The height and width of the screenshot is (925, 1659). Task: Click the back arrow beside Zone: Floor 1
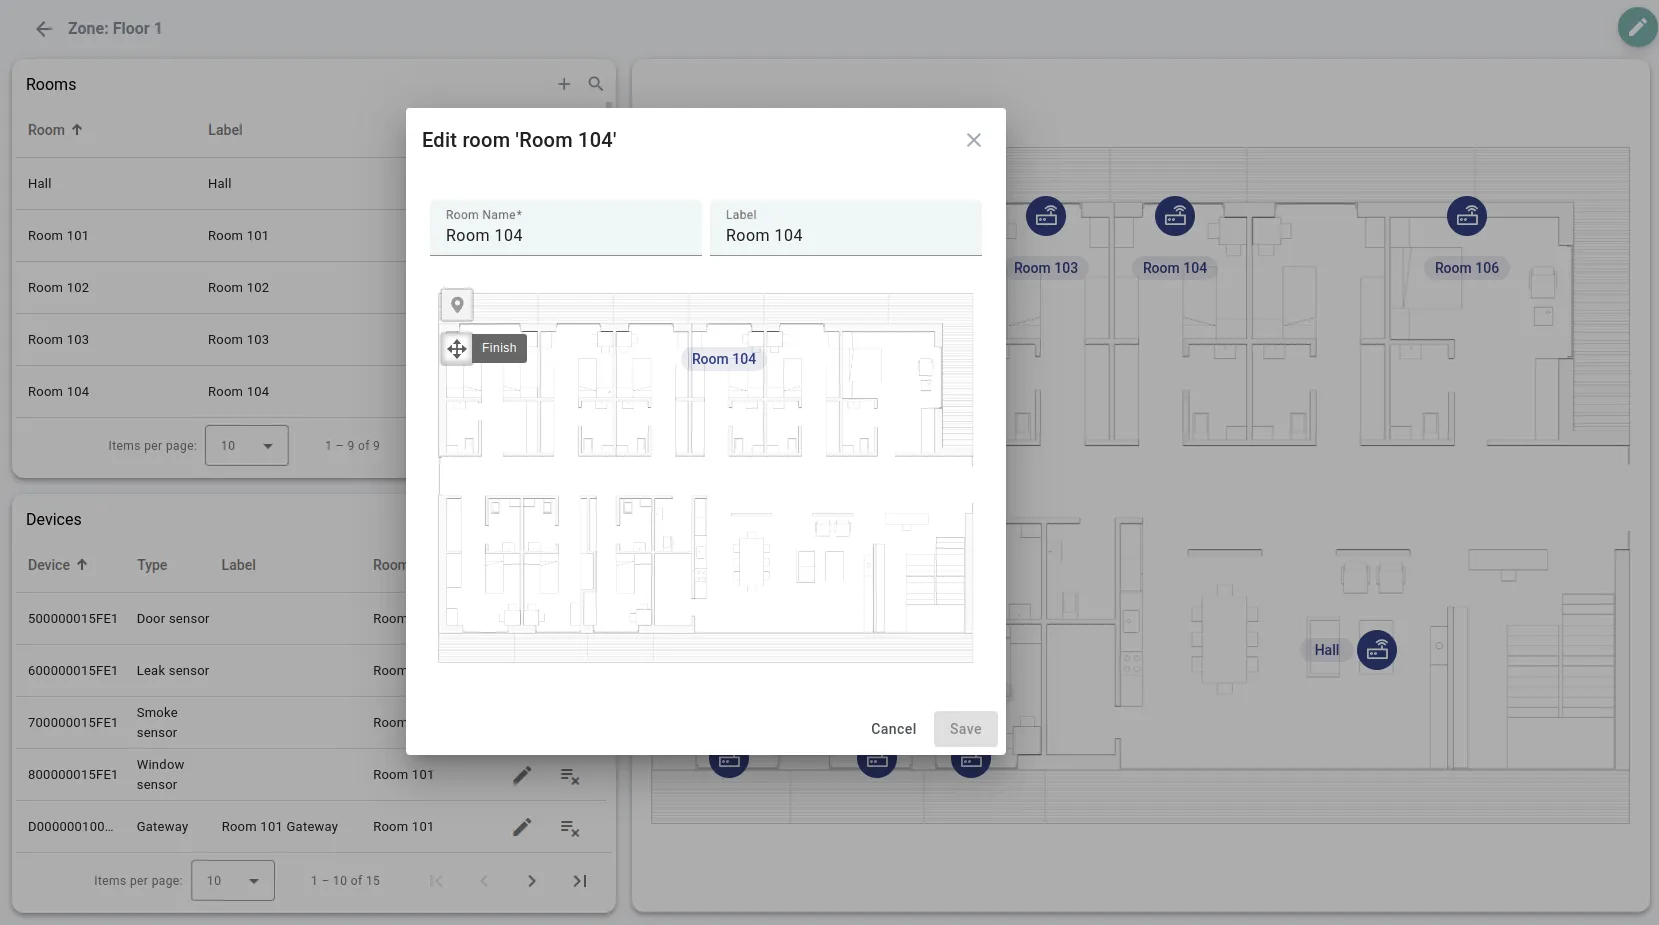tap(44, 29)
